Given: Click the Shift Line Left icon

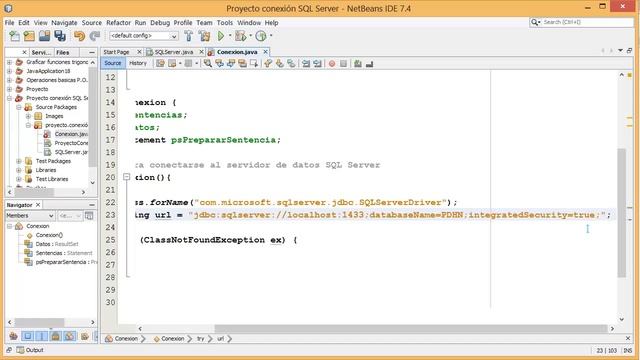Looking at the screenshot, I should (x=306, y=63).
